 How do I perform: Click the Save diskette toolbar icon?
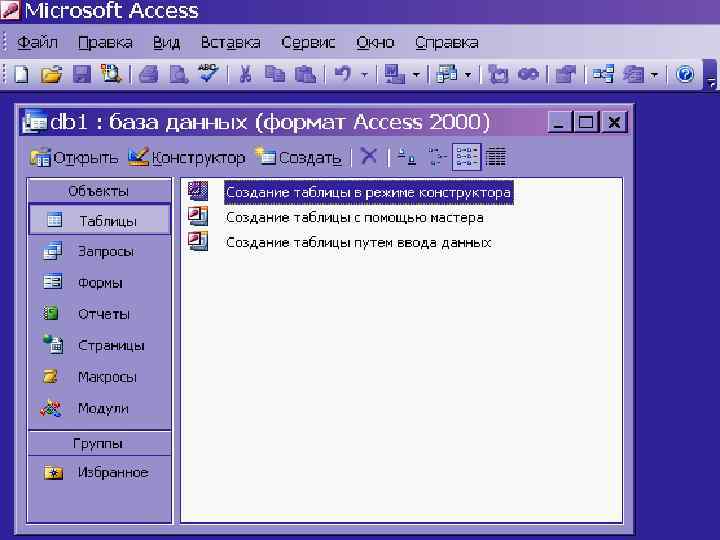point(82,74)
